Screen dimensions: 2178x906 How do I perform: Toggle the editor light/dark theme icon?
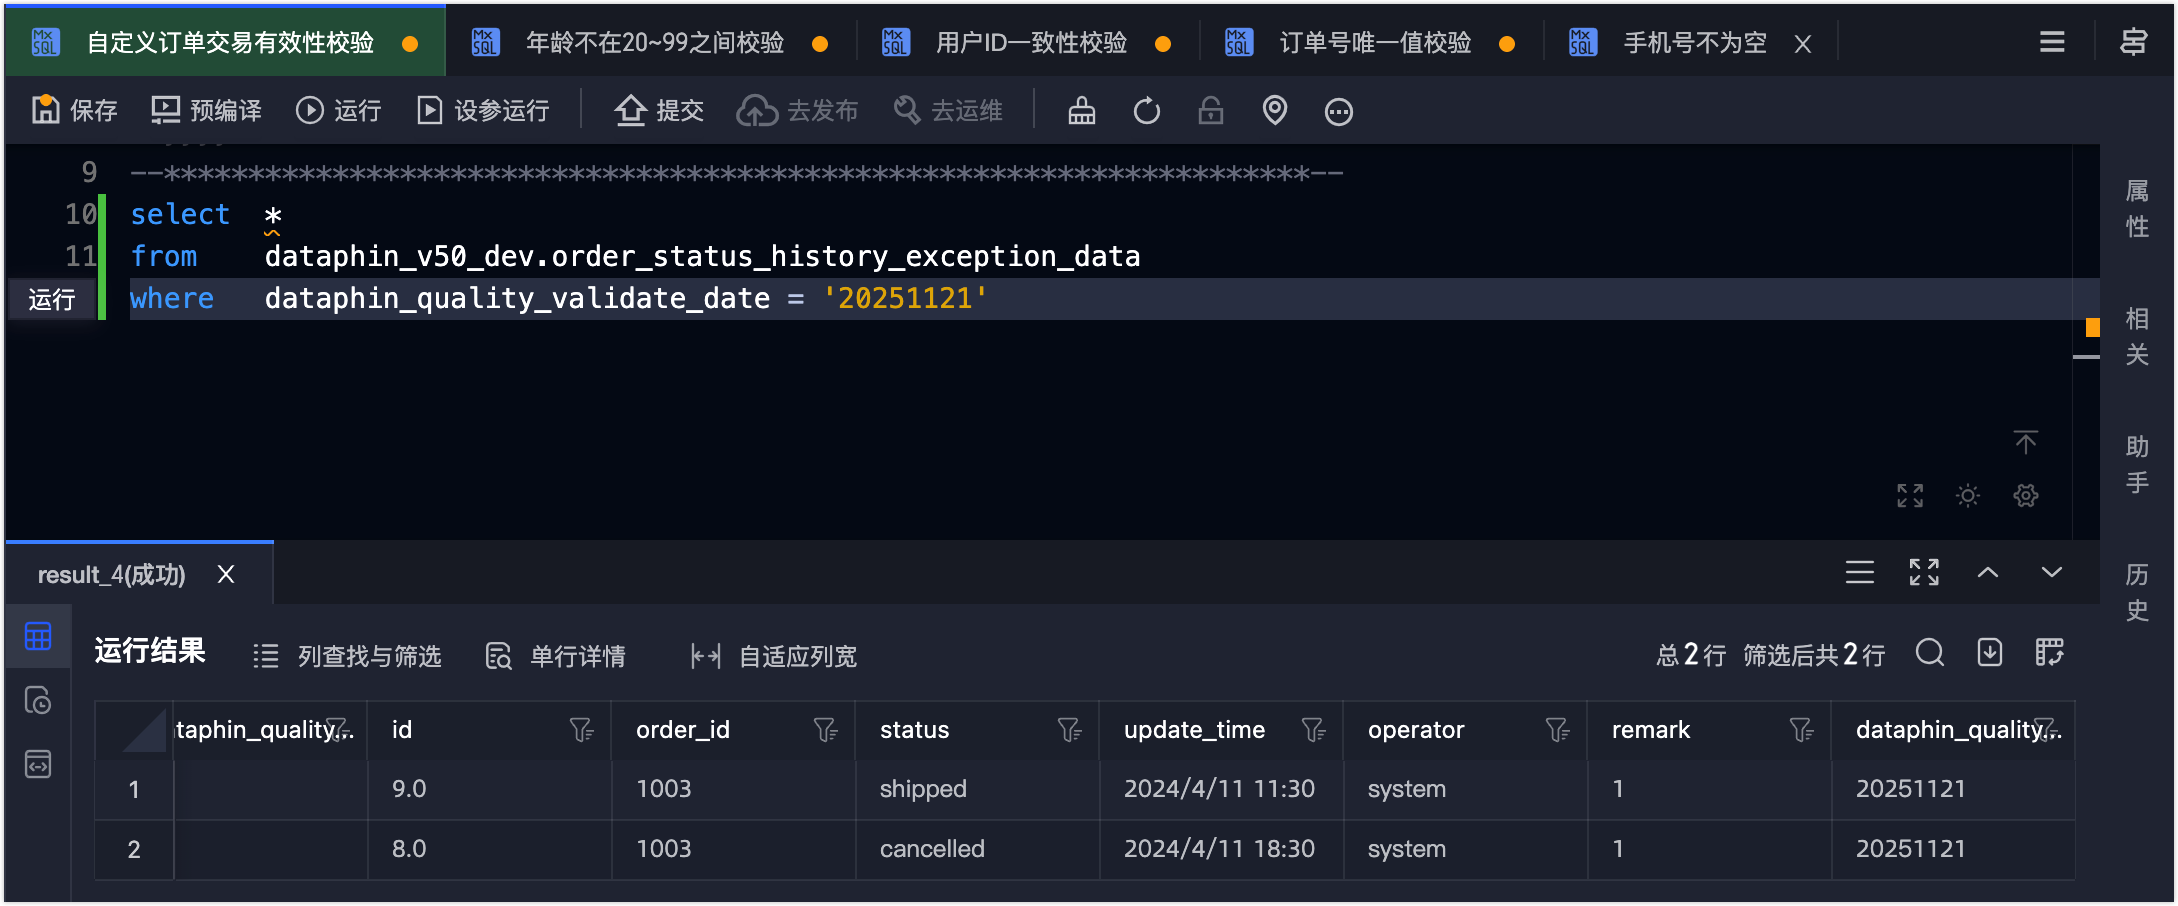pos(1968,495)
